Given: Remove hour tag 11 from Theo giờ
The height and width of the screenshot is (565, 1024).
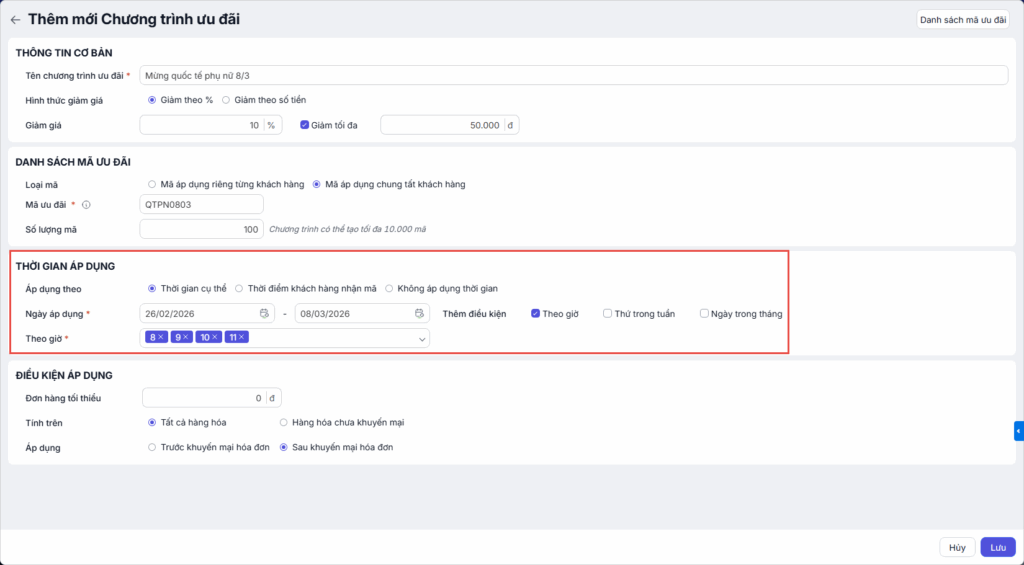Looking at the screenshot, I should (242, 338).
